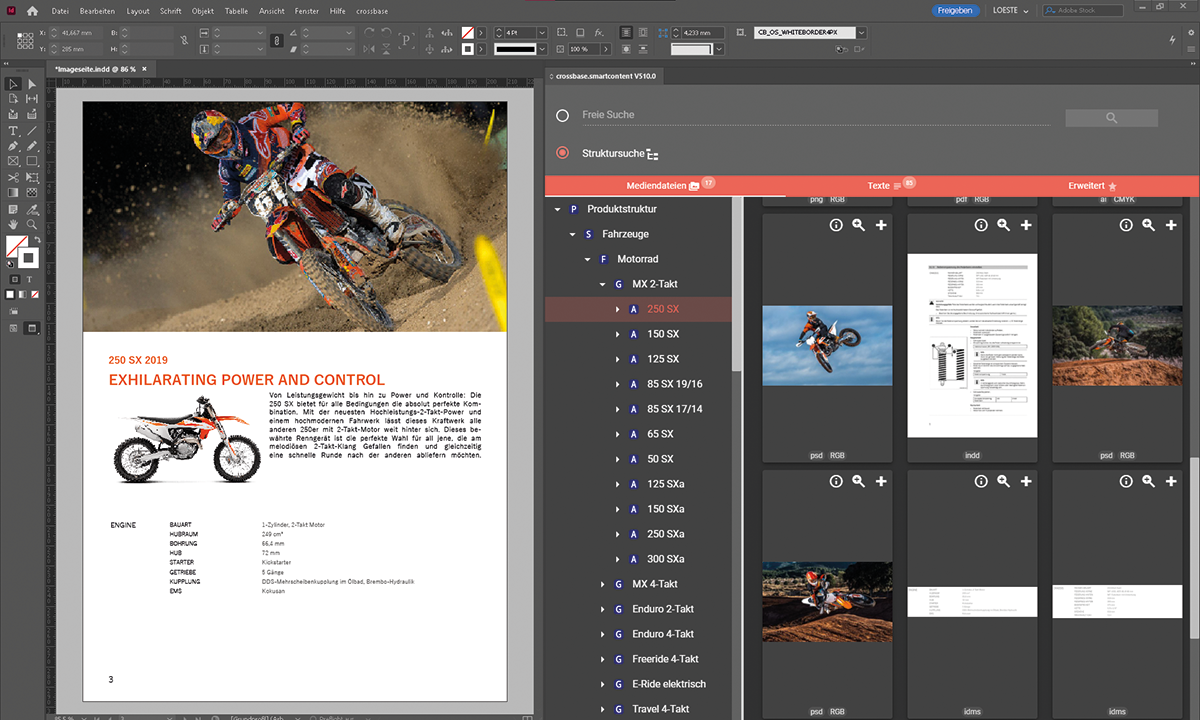This screenshot has height=720, width=1200.
Task: Toggle formatting affects container button
Action: (13, 280)
